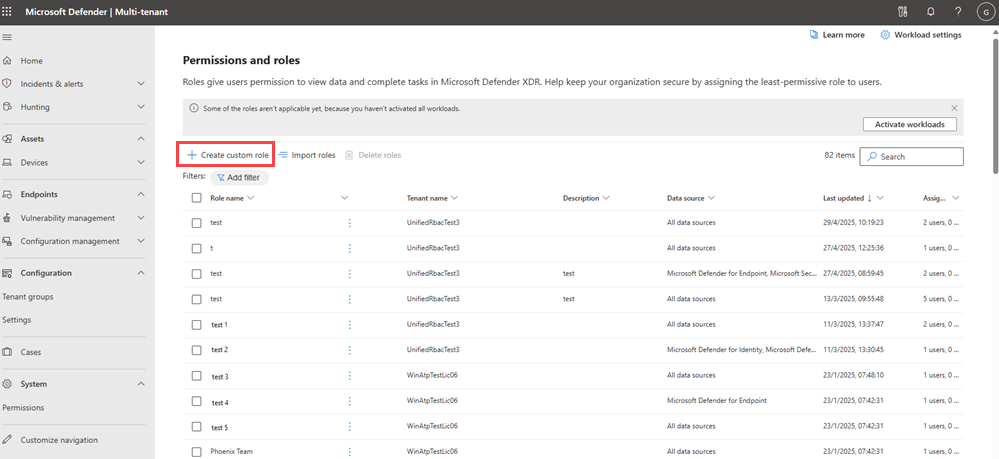This screenshot has width=999, height=459.
Task: Check the box for role 'test 4'
Action: click(196, 401)
